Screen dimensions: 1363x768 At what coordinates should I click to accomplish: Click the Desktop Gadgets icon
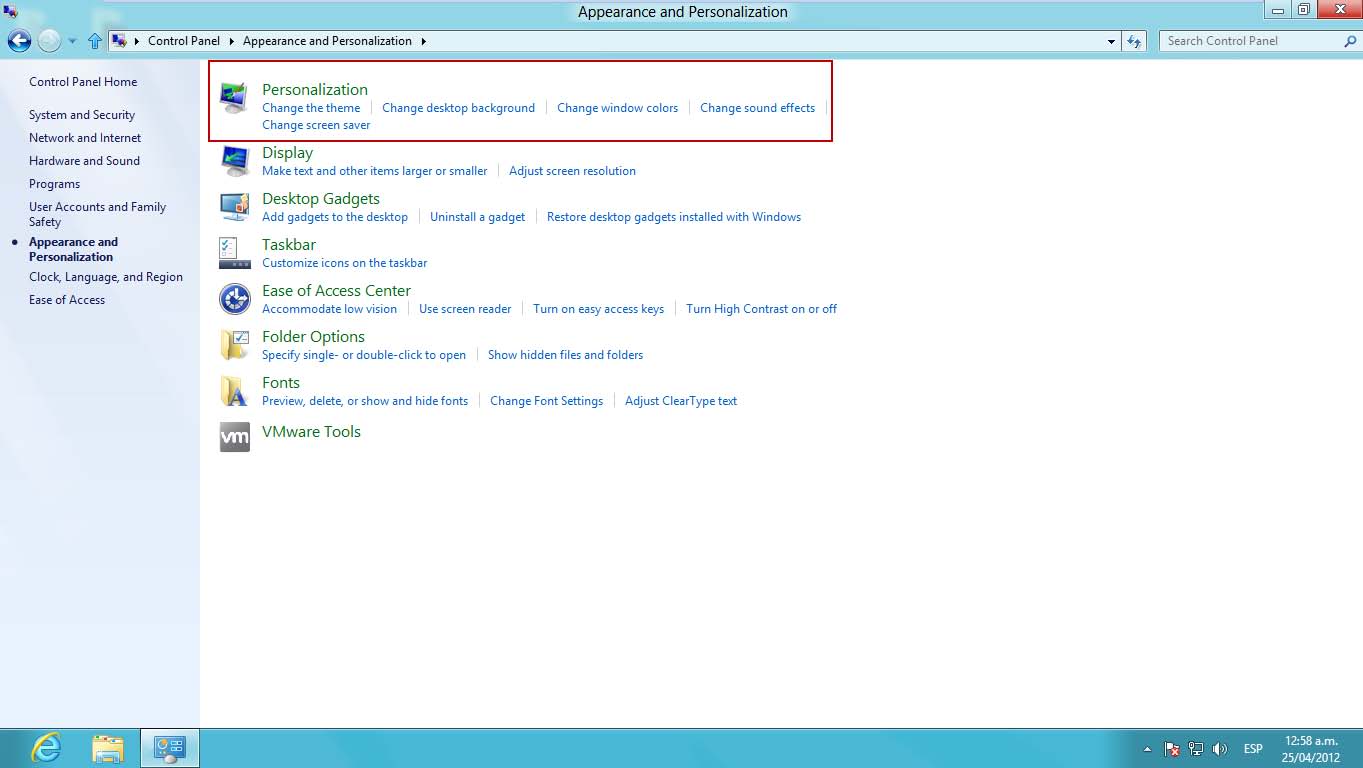click(234, 207)
